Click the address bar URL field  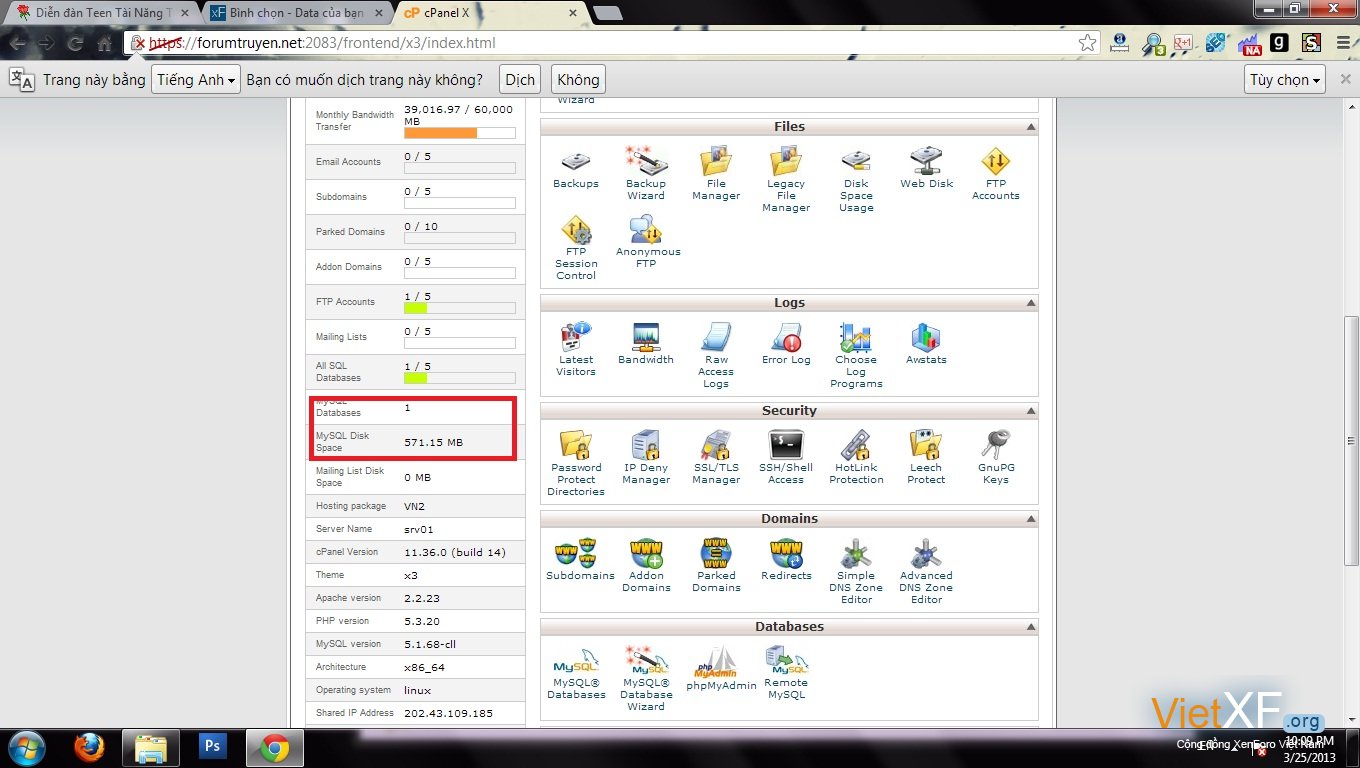click(x=612, y=43)
